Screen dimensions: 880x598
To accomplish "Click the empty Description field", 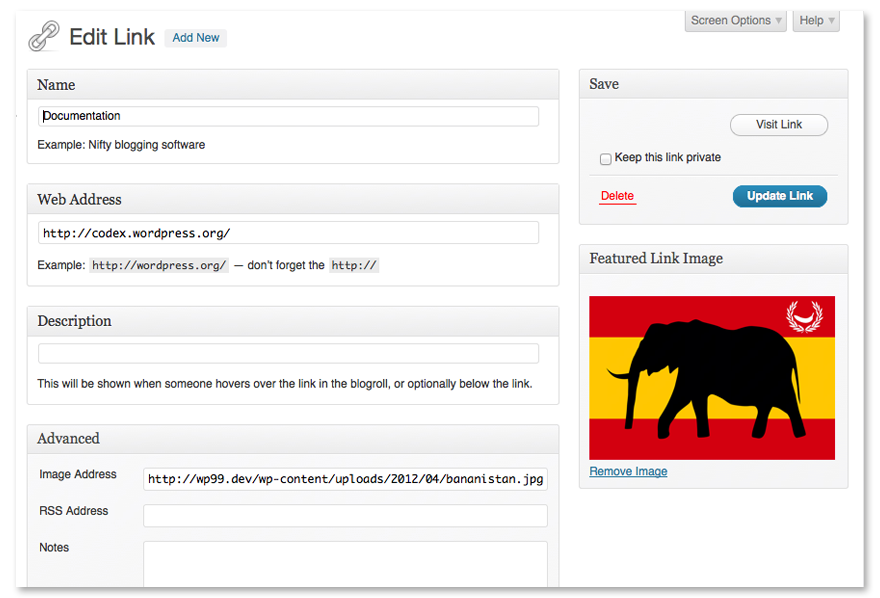I will click(288, 353).
